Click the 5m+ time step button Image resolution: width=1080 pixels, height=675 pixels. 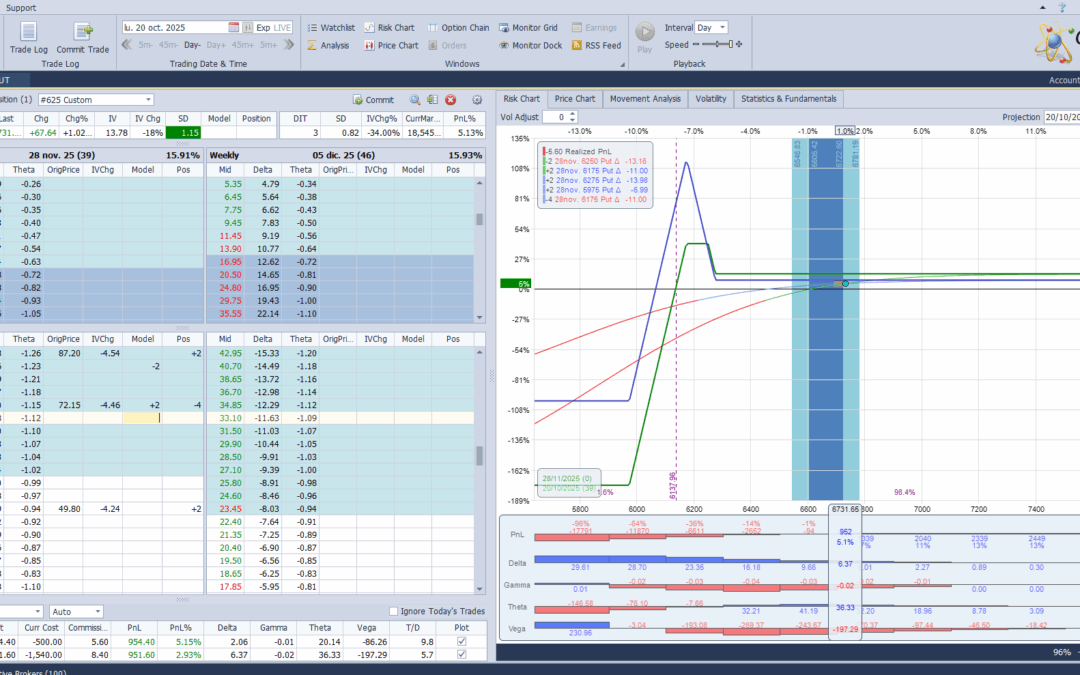click(x=268, y=45)
